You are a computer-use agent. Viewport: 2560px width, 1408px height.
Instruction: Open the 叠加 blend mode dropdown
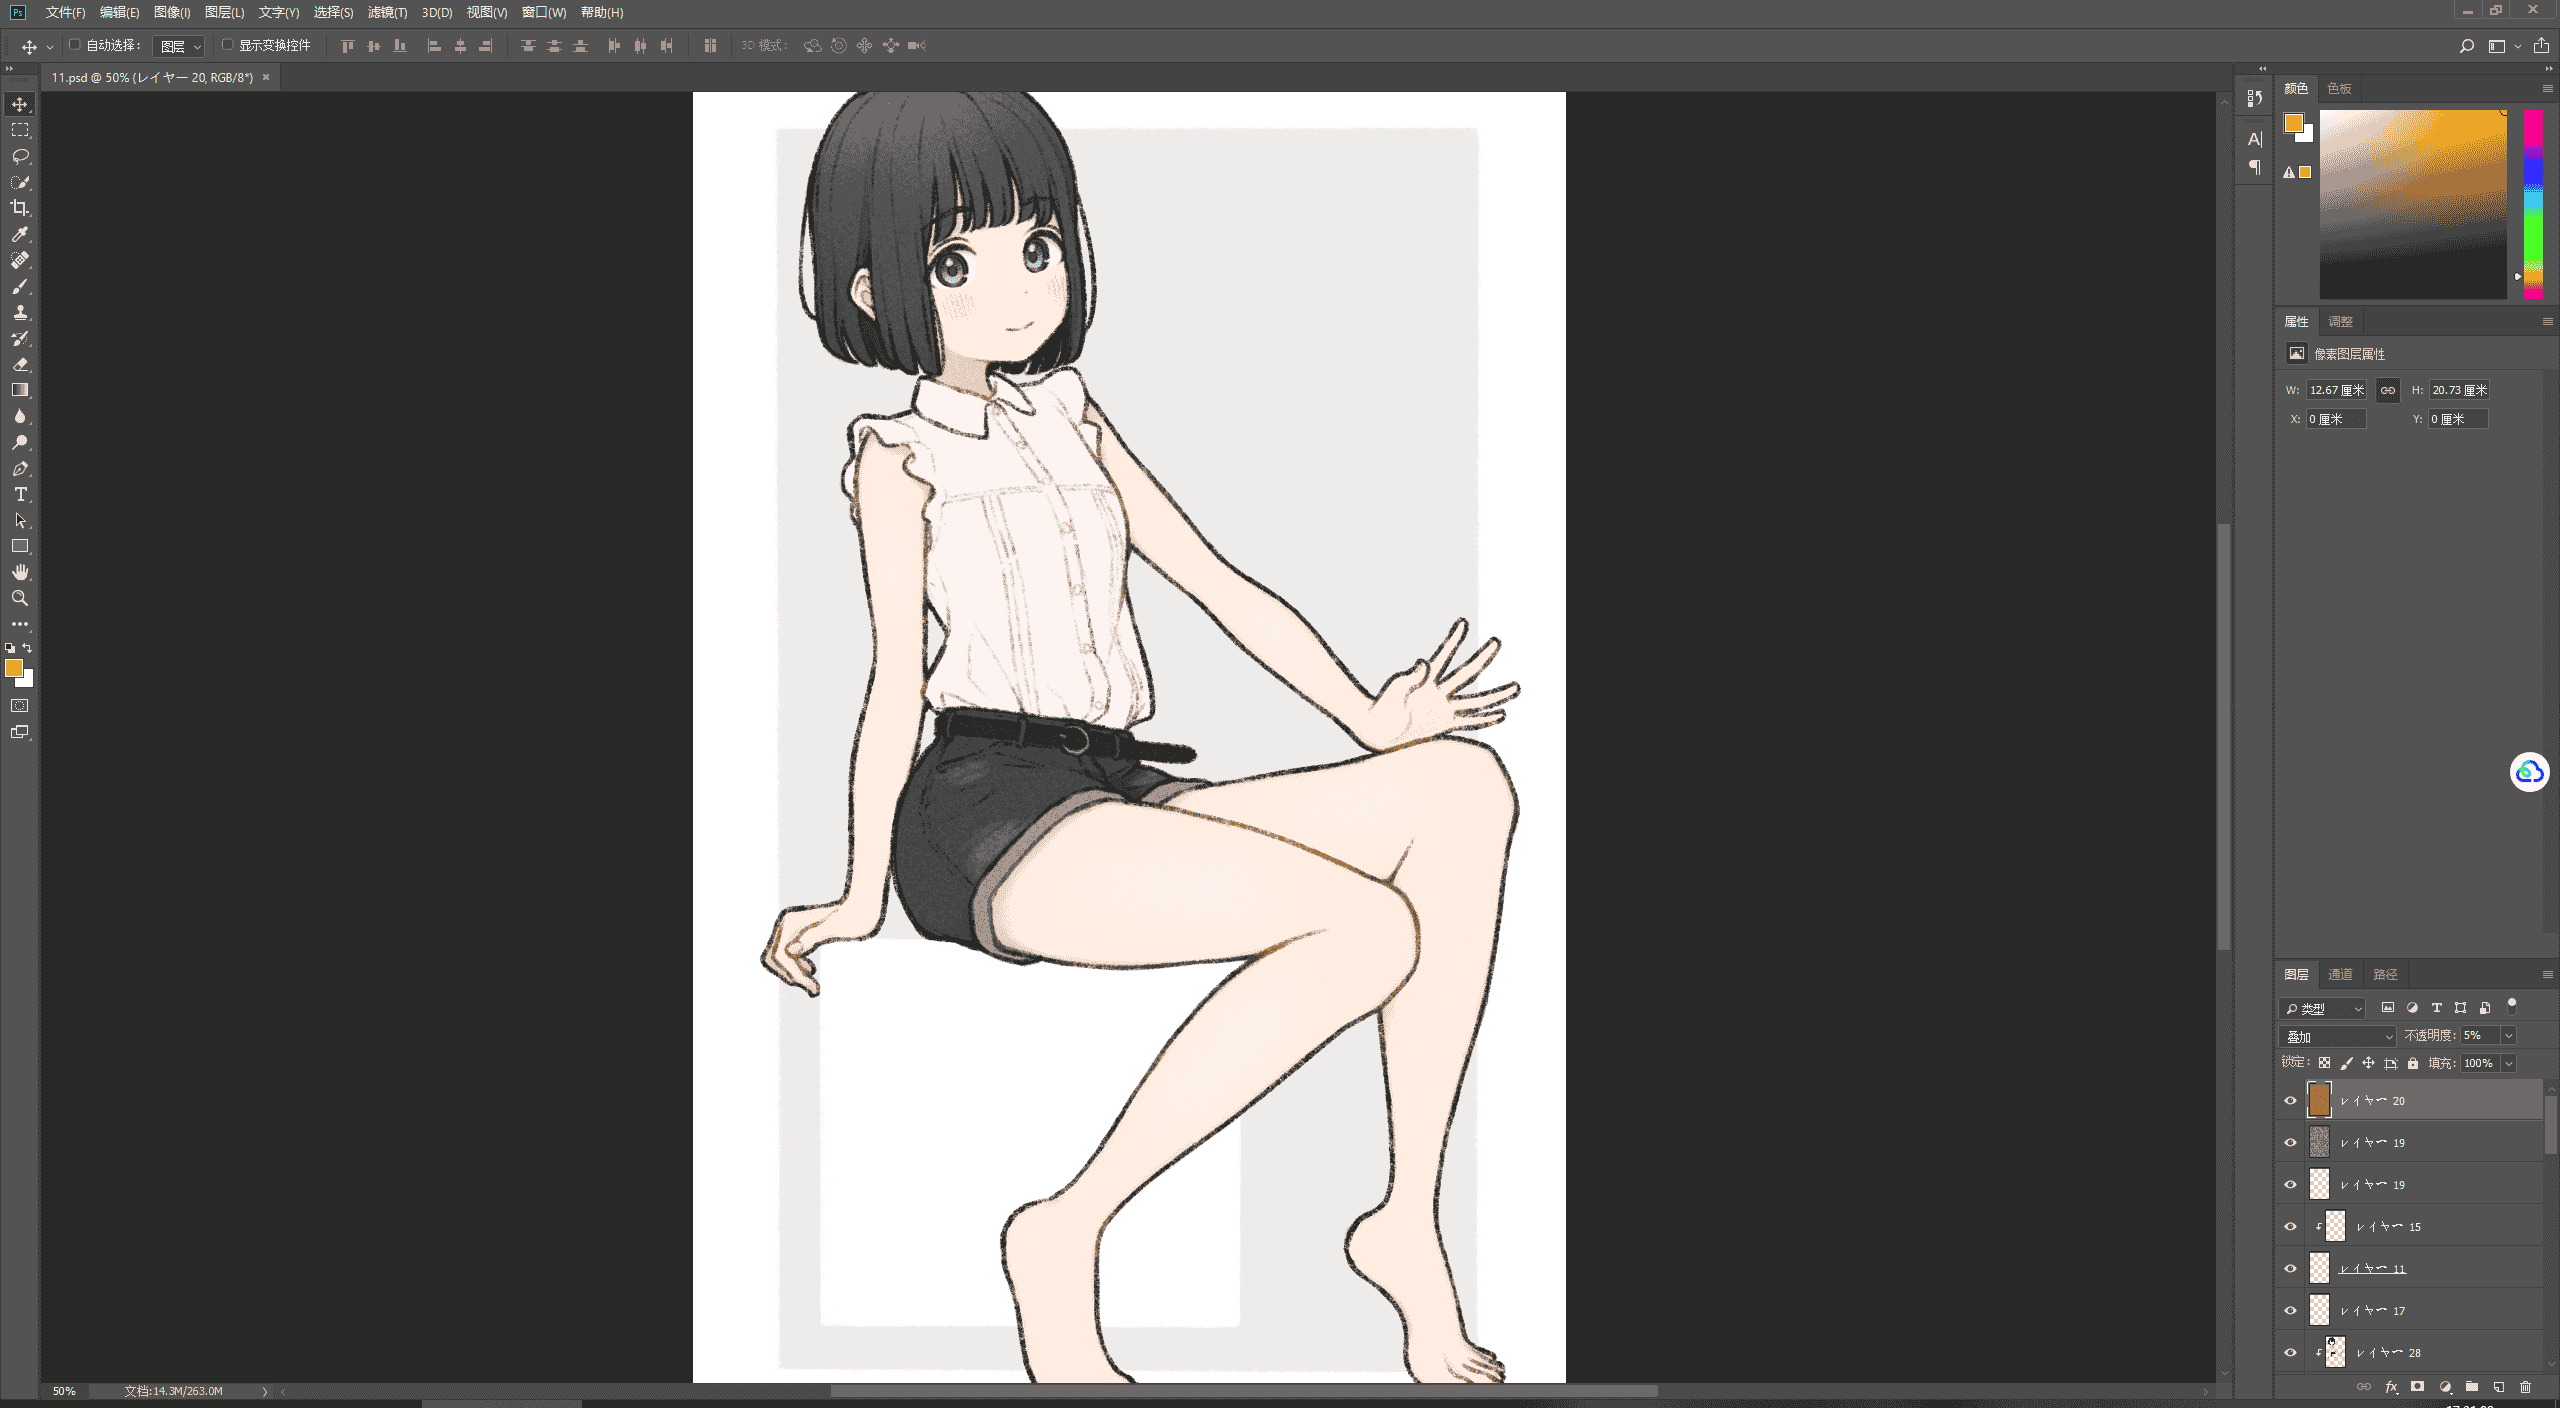click(2338, 1036)
